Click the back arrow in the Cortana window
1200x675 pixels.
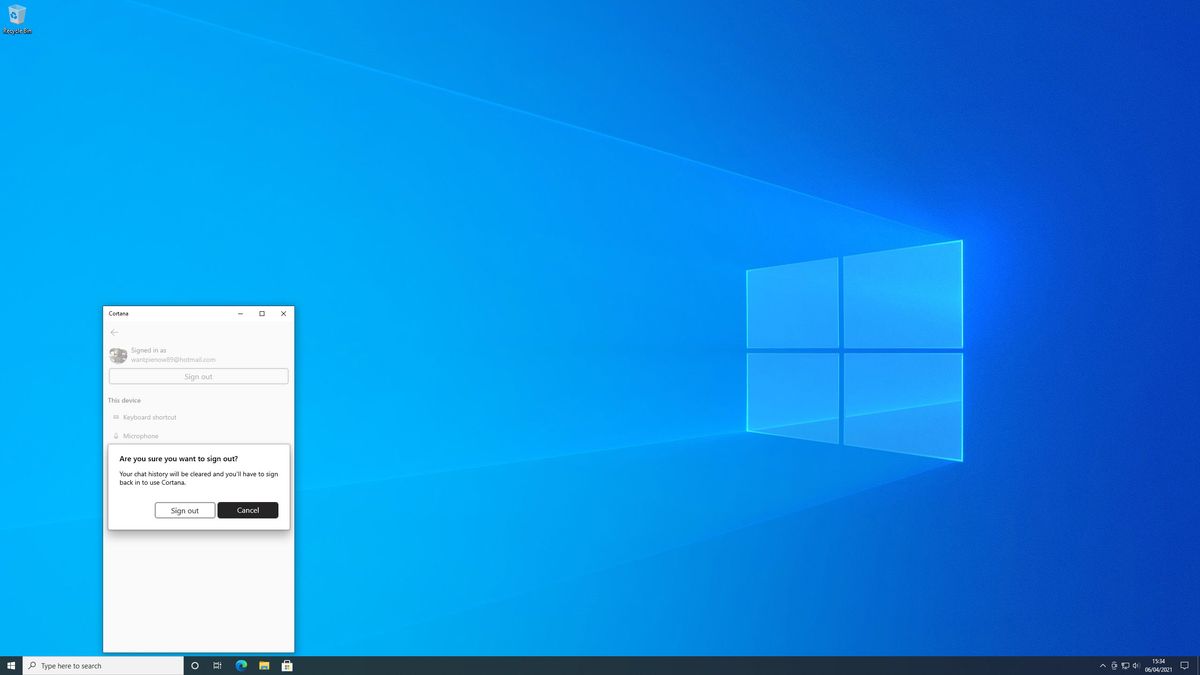(115, 332)
